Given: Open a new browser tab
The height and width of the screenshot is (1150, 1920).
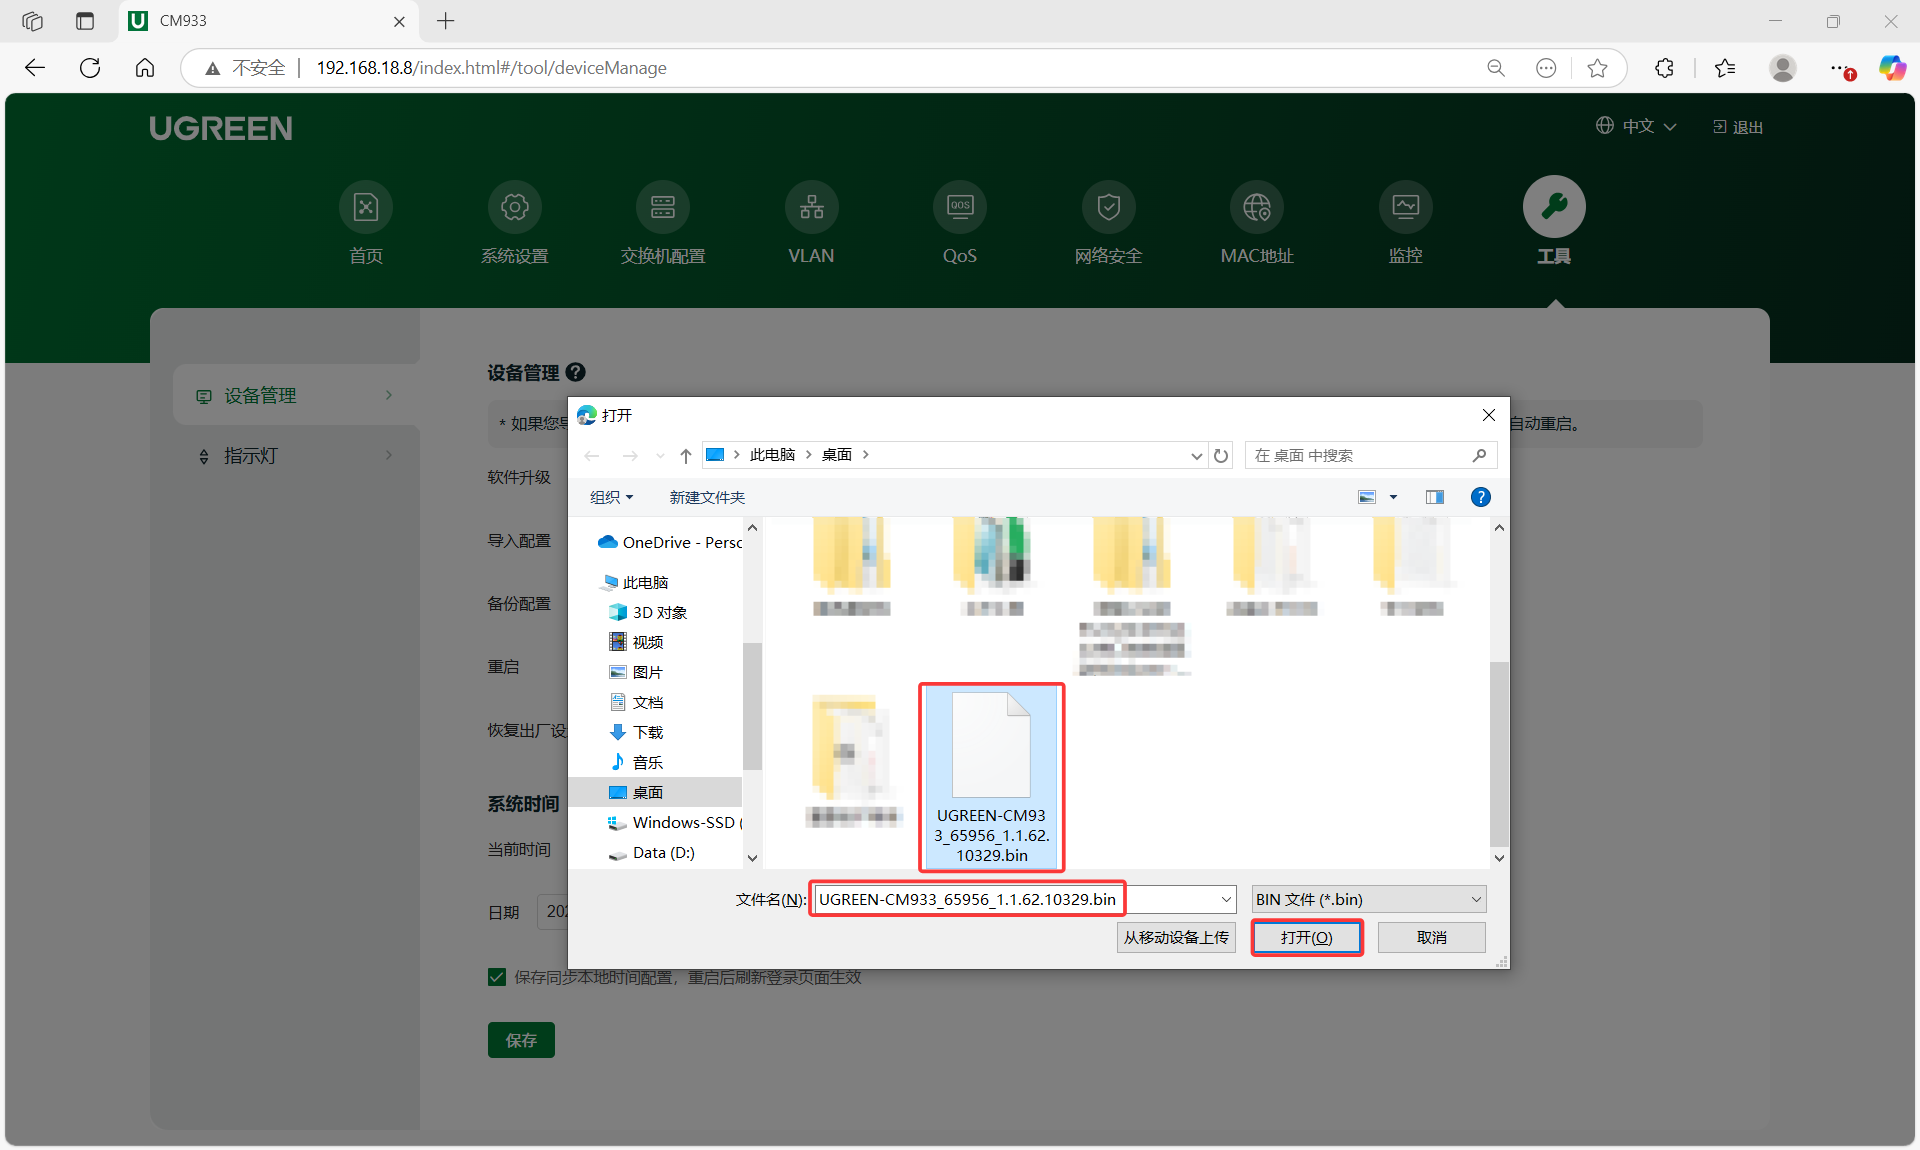Looking at the screenshot, I should 446,21.
